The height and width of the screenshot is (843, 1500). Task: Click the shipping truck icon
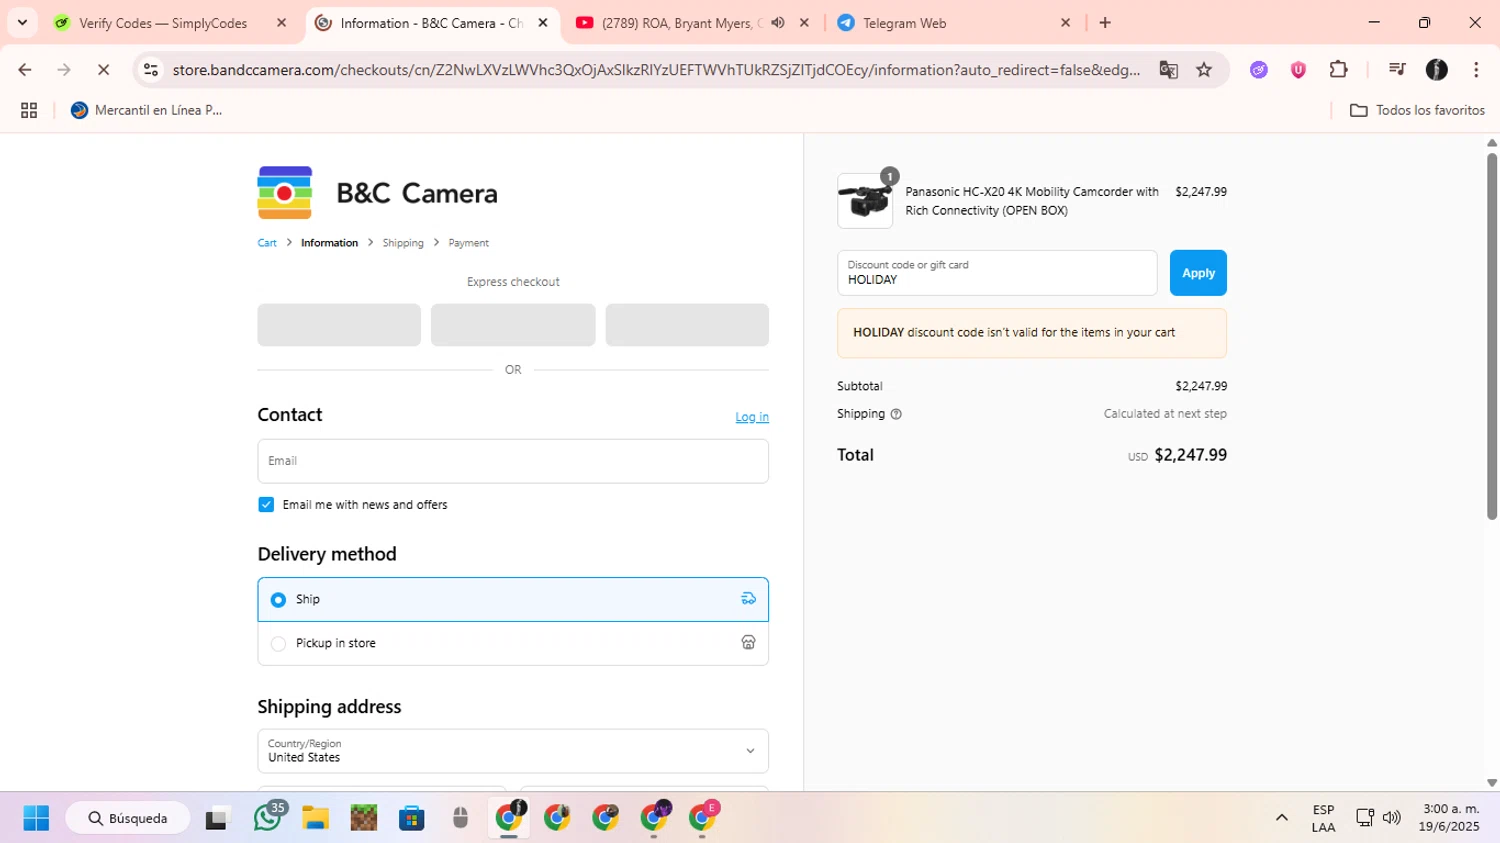tap(748, 599)
